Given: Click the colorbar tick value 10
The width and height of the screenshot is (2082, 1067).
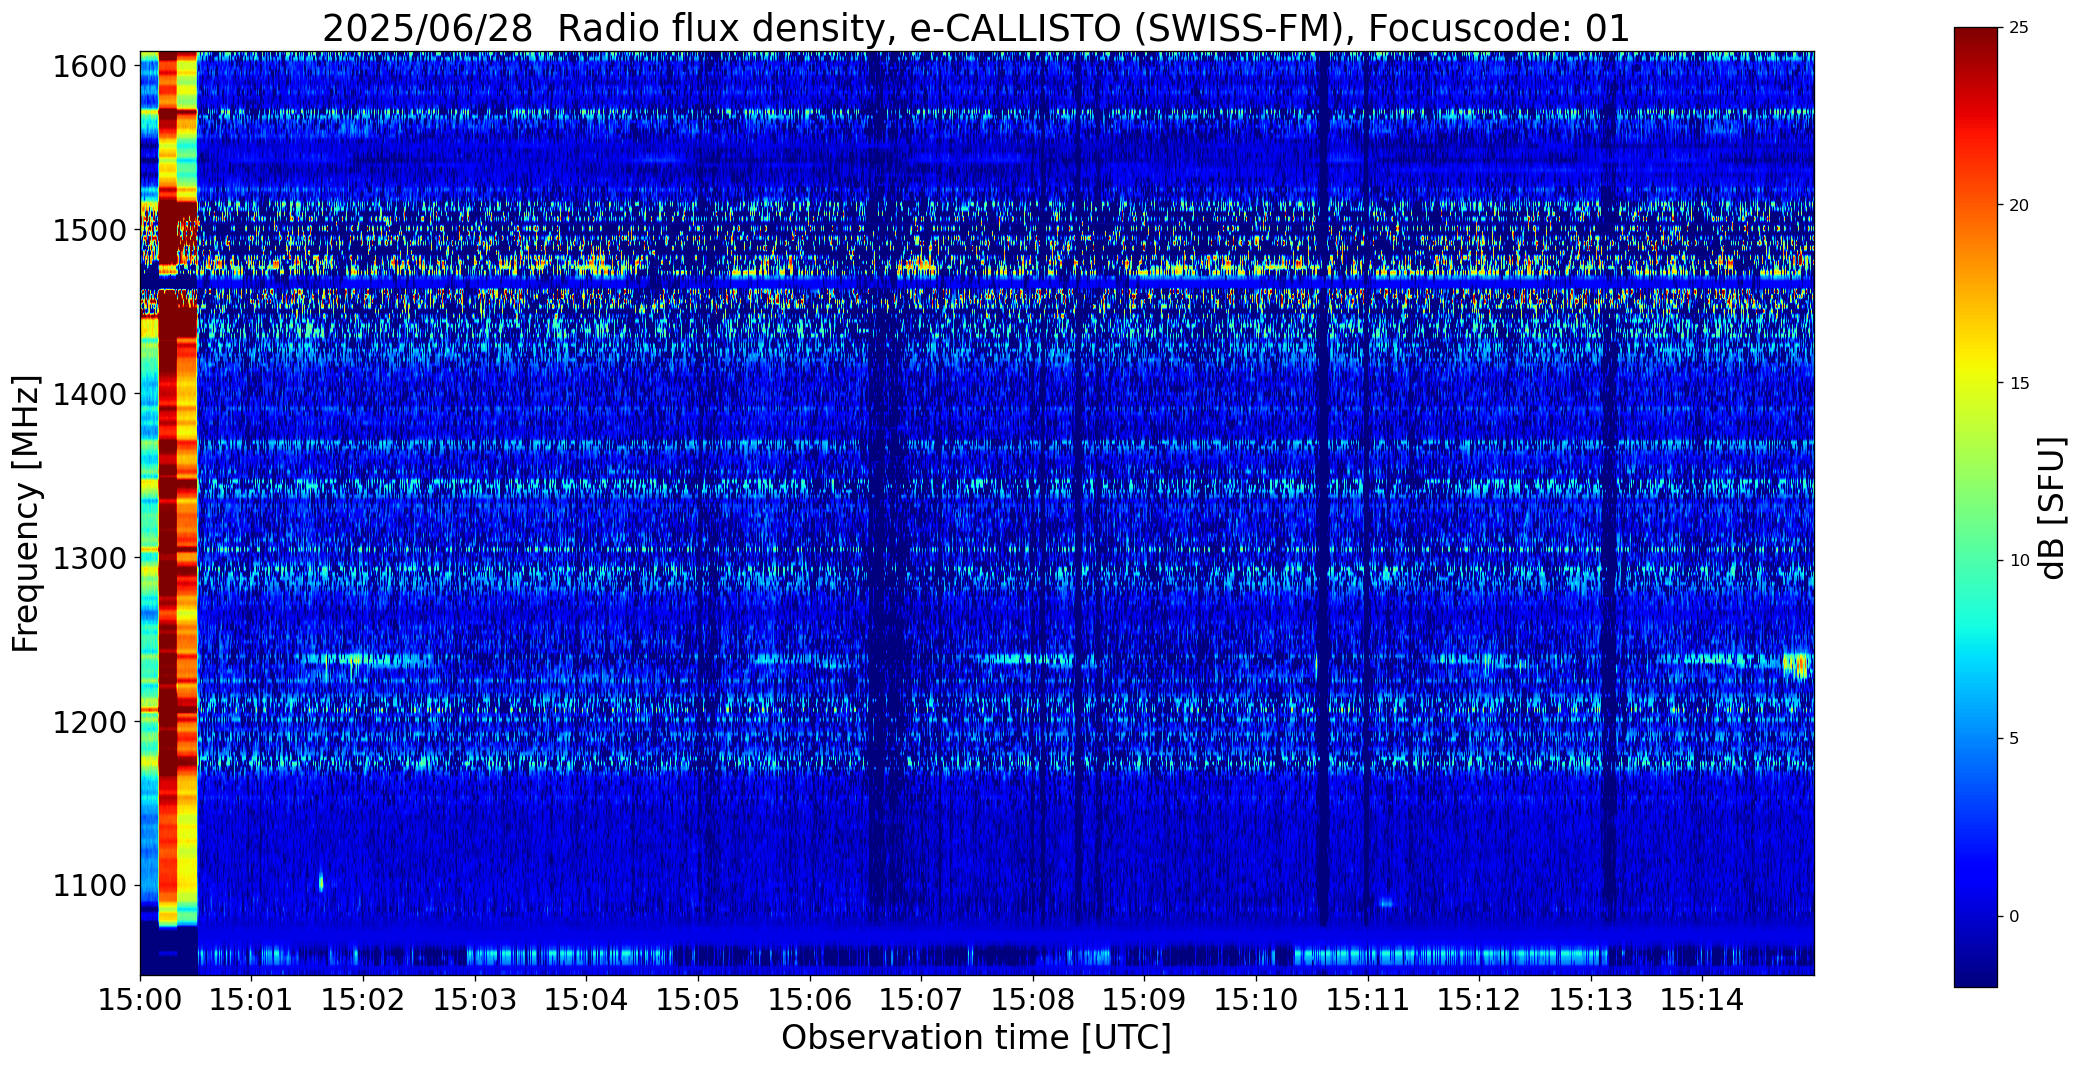Looking at the screenshot, I should (x=2019, y=561).
